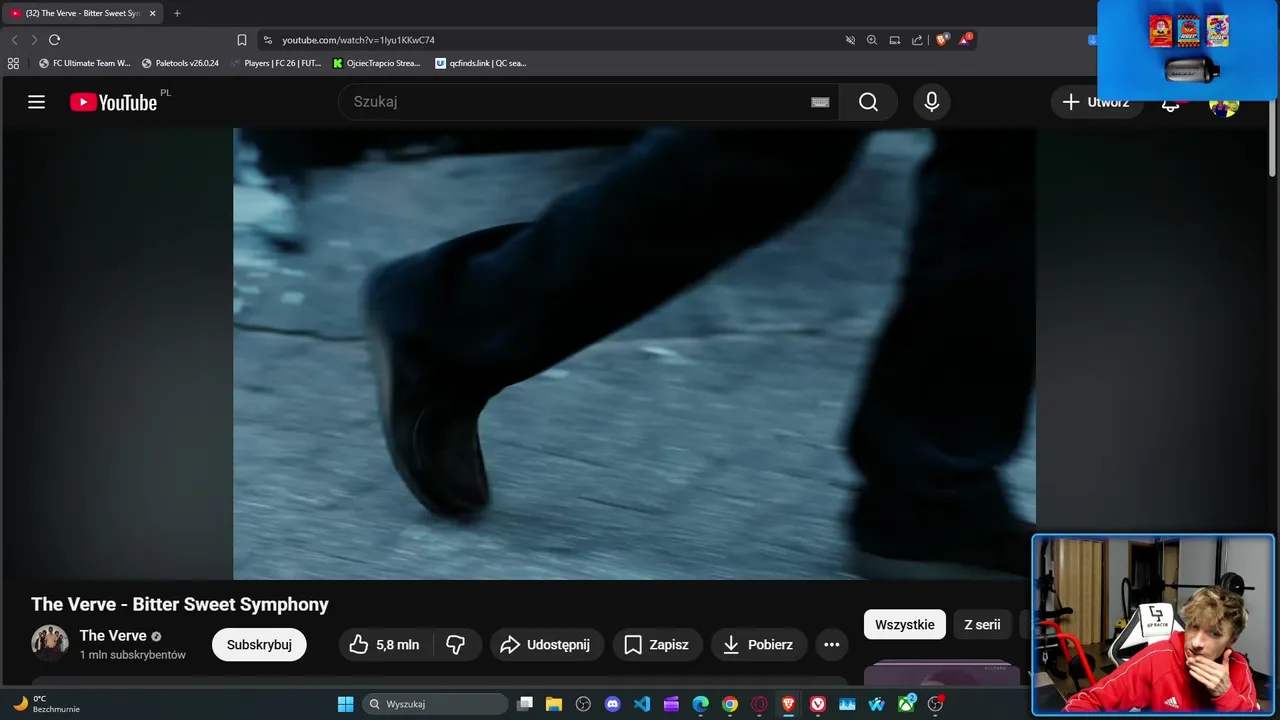Click the browser forward arrow

(34, 40)
